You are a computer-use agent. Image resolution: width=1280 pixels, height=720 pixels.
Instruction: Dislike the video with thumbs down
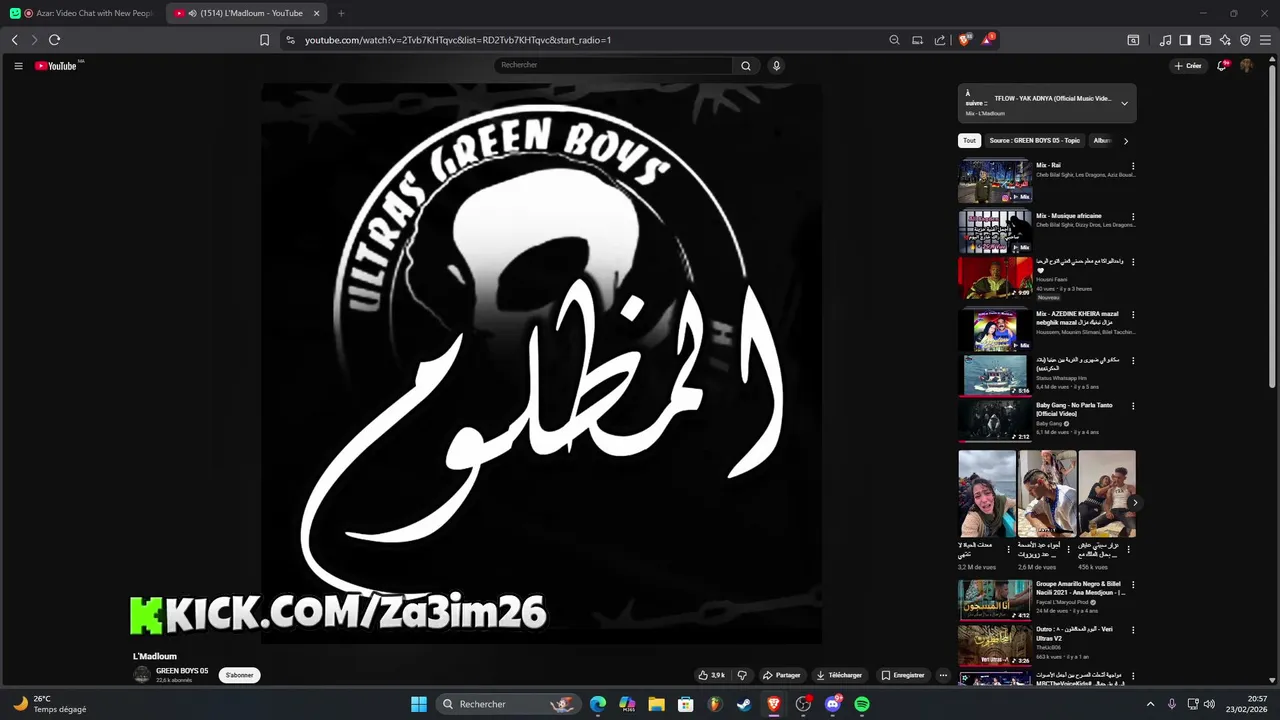pyautogui.click(x=742, y=675)
